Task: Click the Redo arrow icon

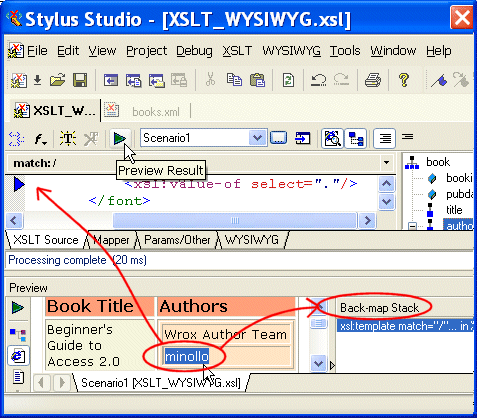Action: coord(341,80)
